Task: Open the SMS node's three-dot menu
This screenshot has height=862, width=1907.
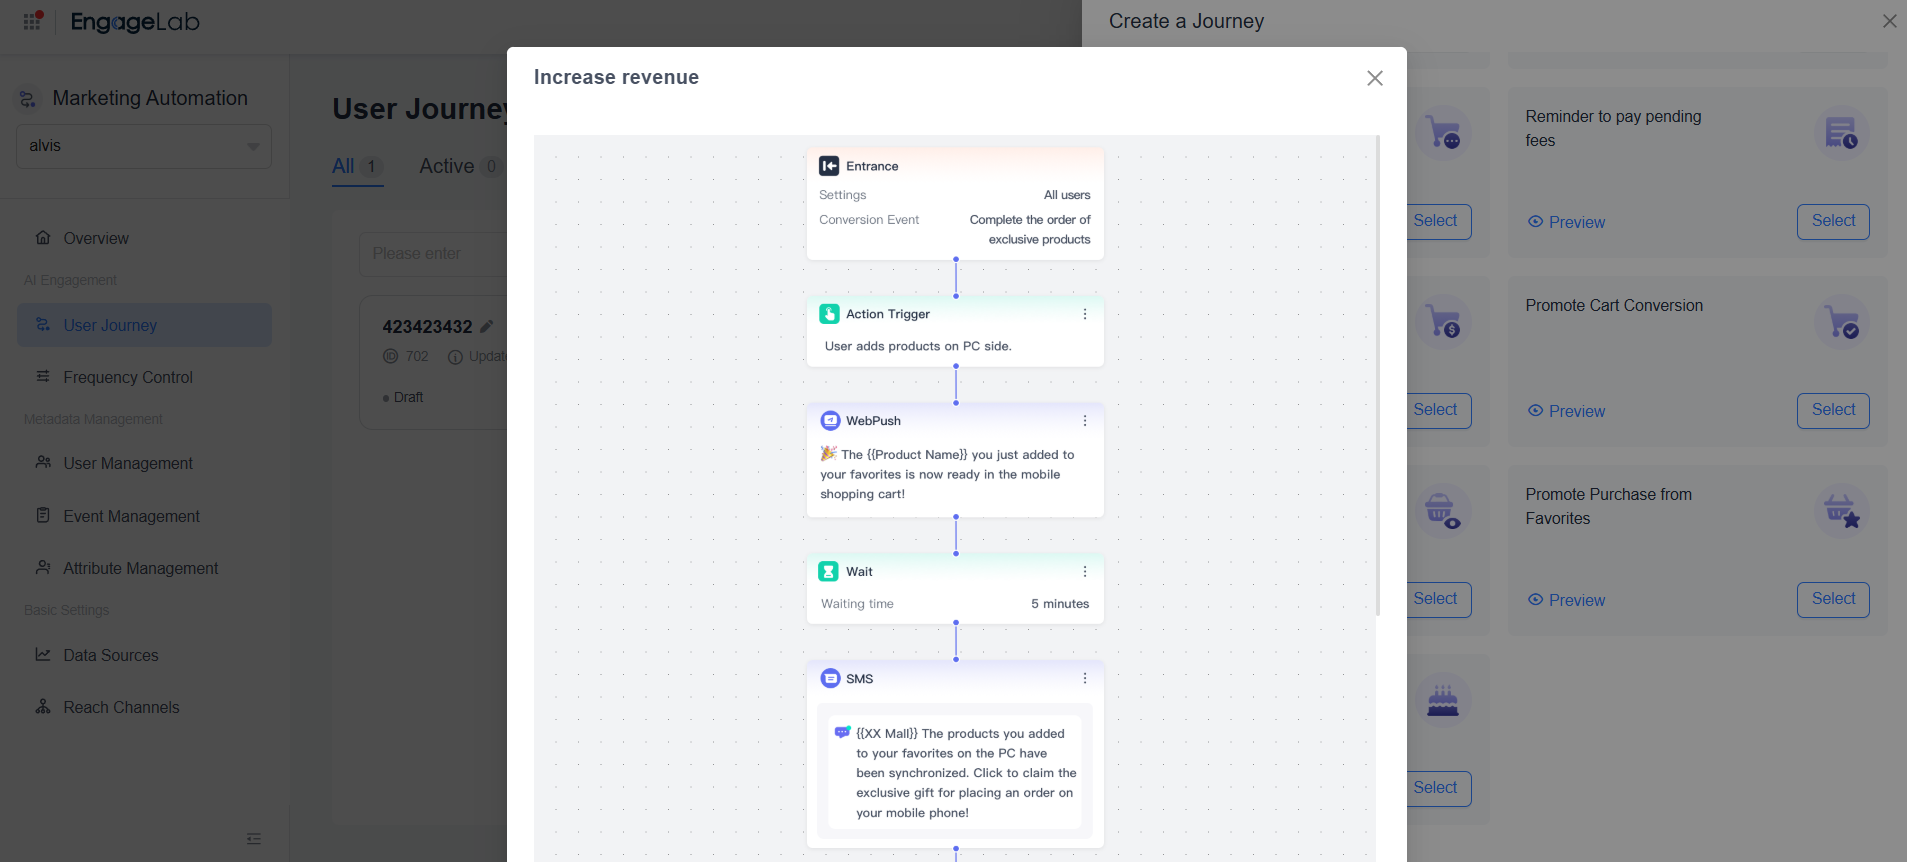Action: point(1085,679)
